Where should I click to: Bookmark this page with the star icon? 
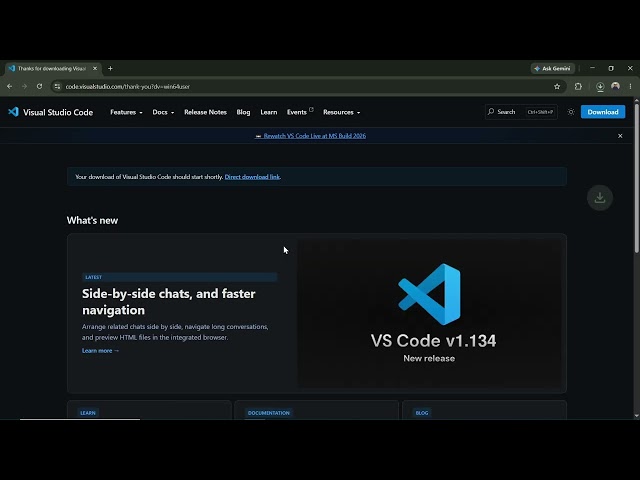[557, 87]
